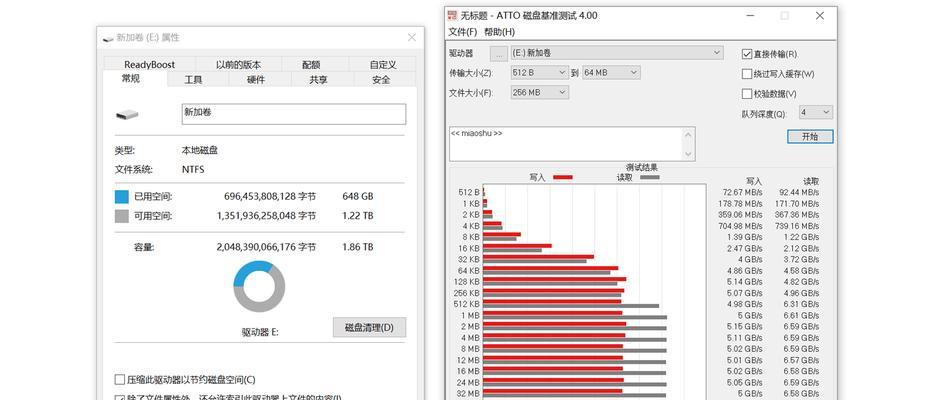
Task: Click the disk usage donut chart
Action: [x=259, y=286]
